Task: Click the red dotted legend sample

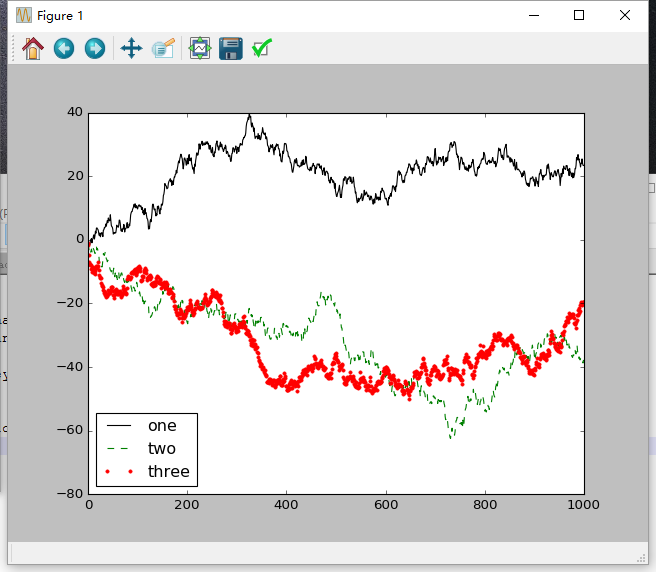Action: pos(119,472)
